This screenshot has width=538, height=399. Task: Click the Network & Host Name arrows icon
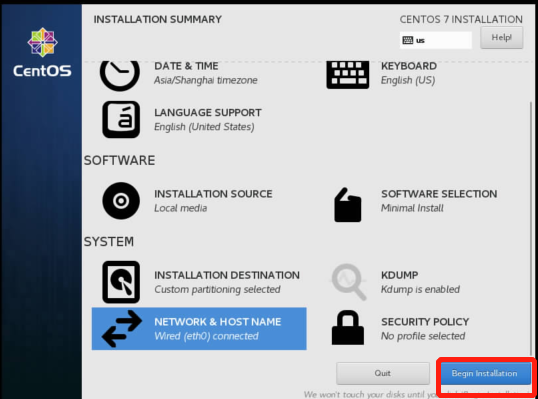pos(121,329)
